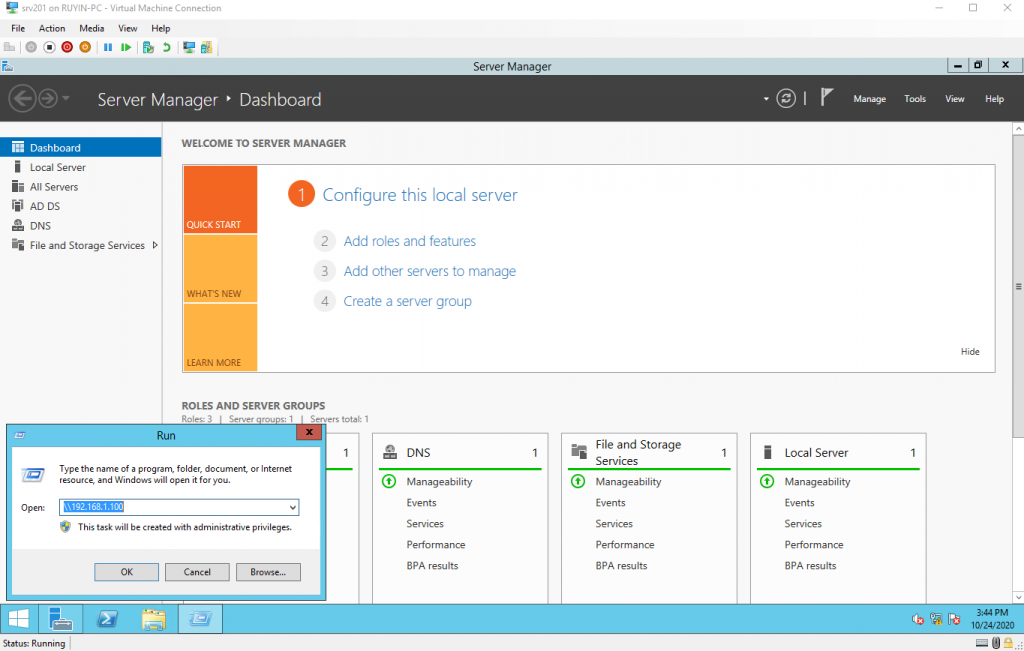The width and height of the screenshot is (1024, 651).
Task: Click Cancel in the Run dialog
Action: click(197, 572)
